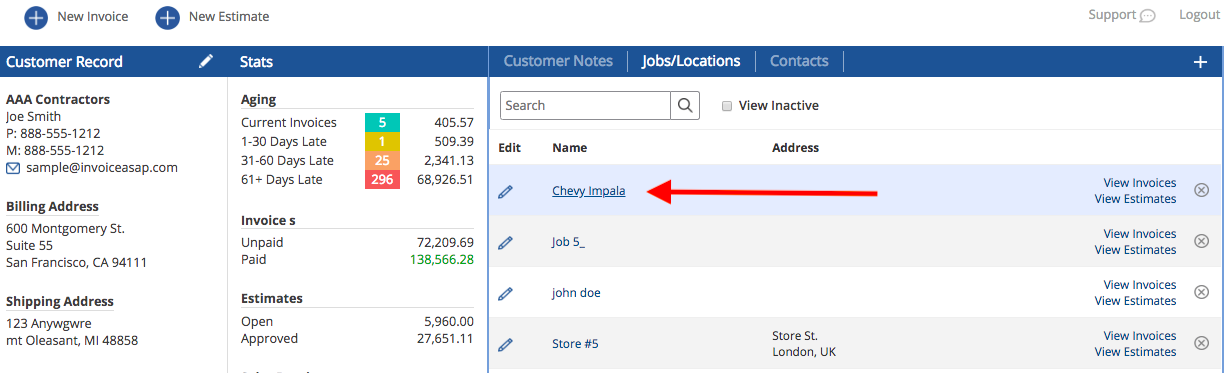Click the Billing Address heading

(52, 206)
